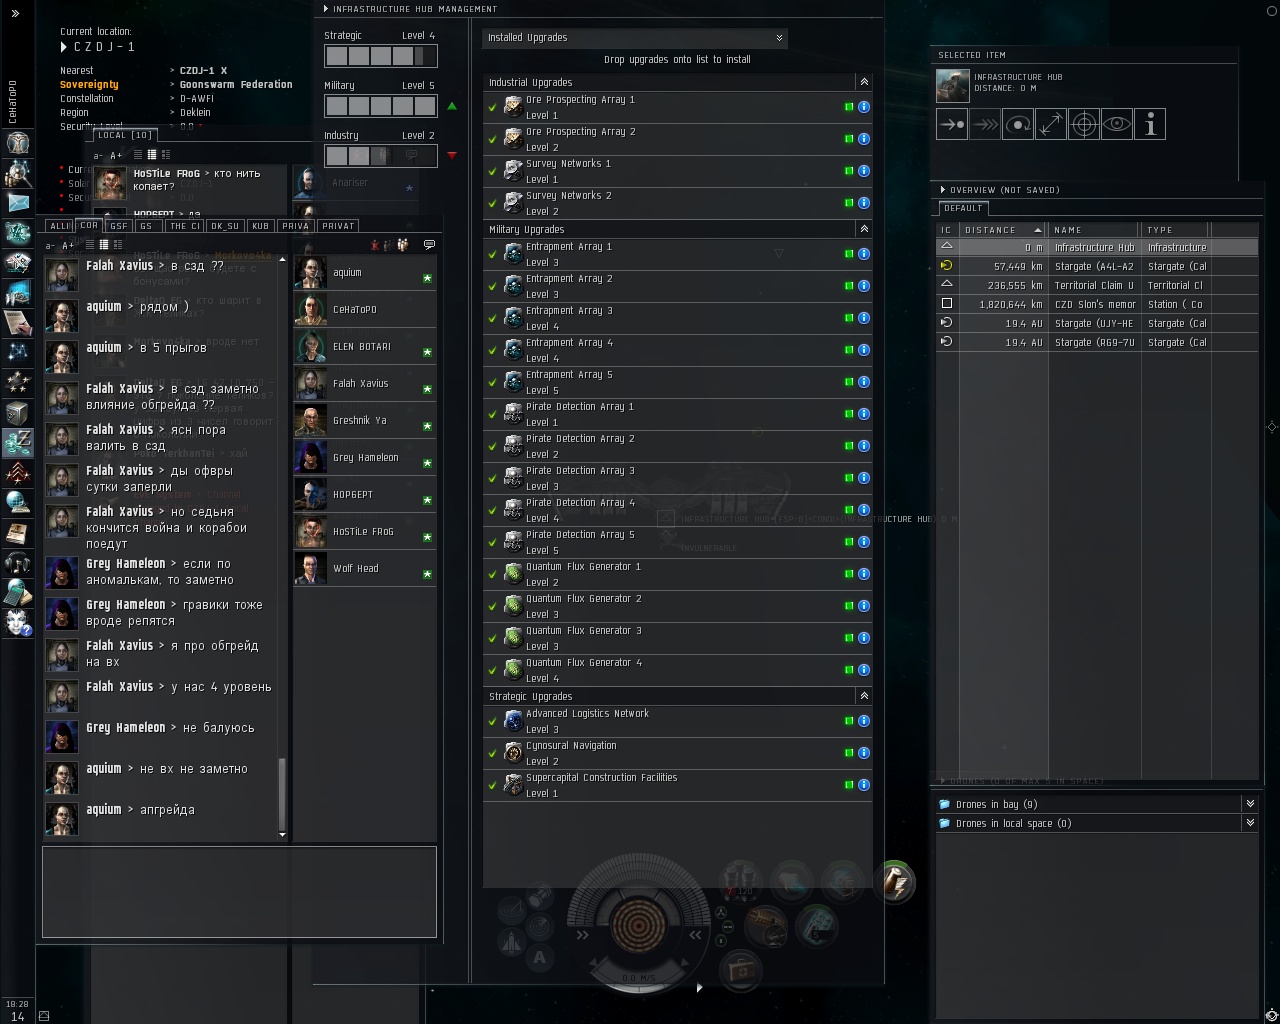Toggle online status of Survey Networks 2
This screenshot has height=1024, width=1280.
tap(849, 203)
